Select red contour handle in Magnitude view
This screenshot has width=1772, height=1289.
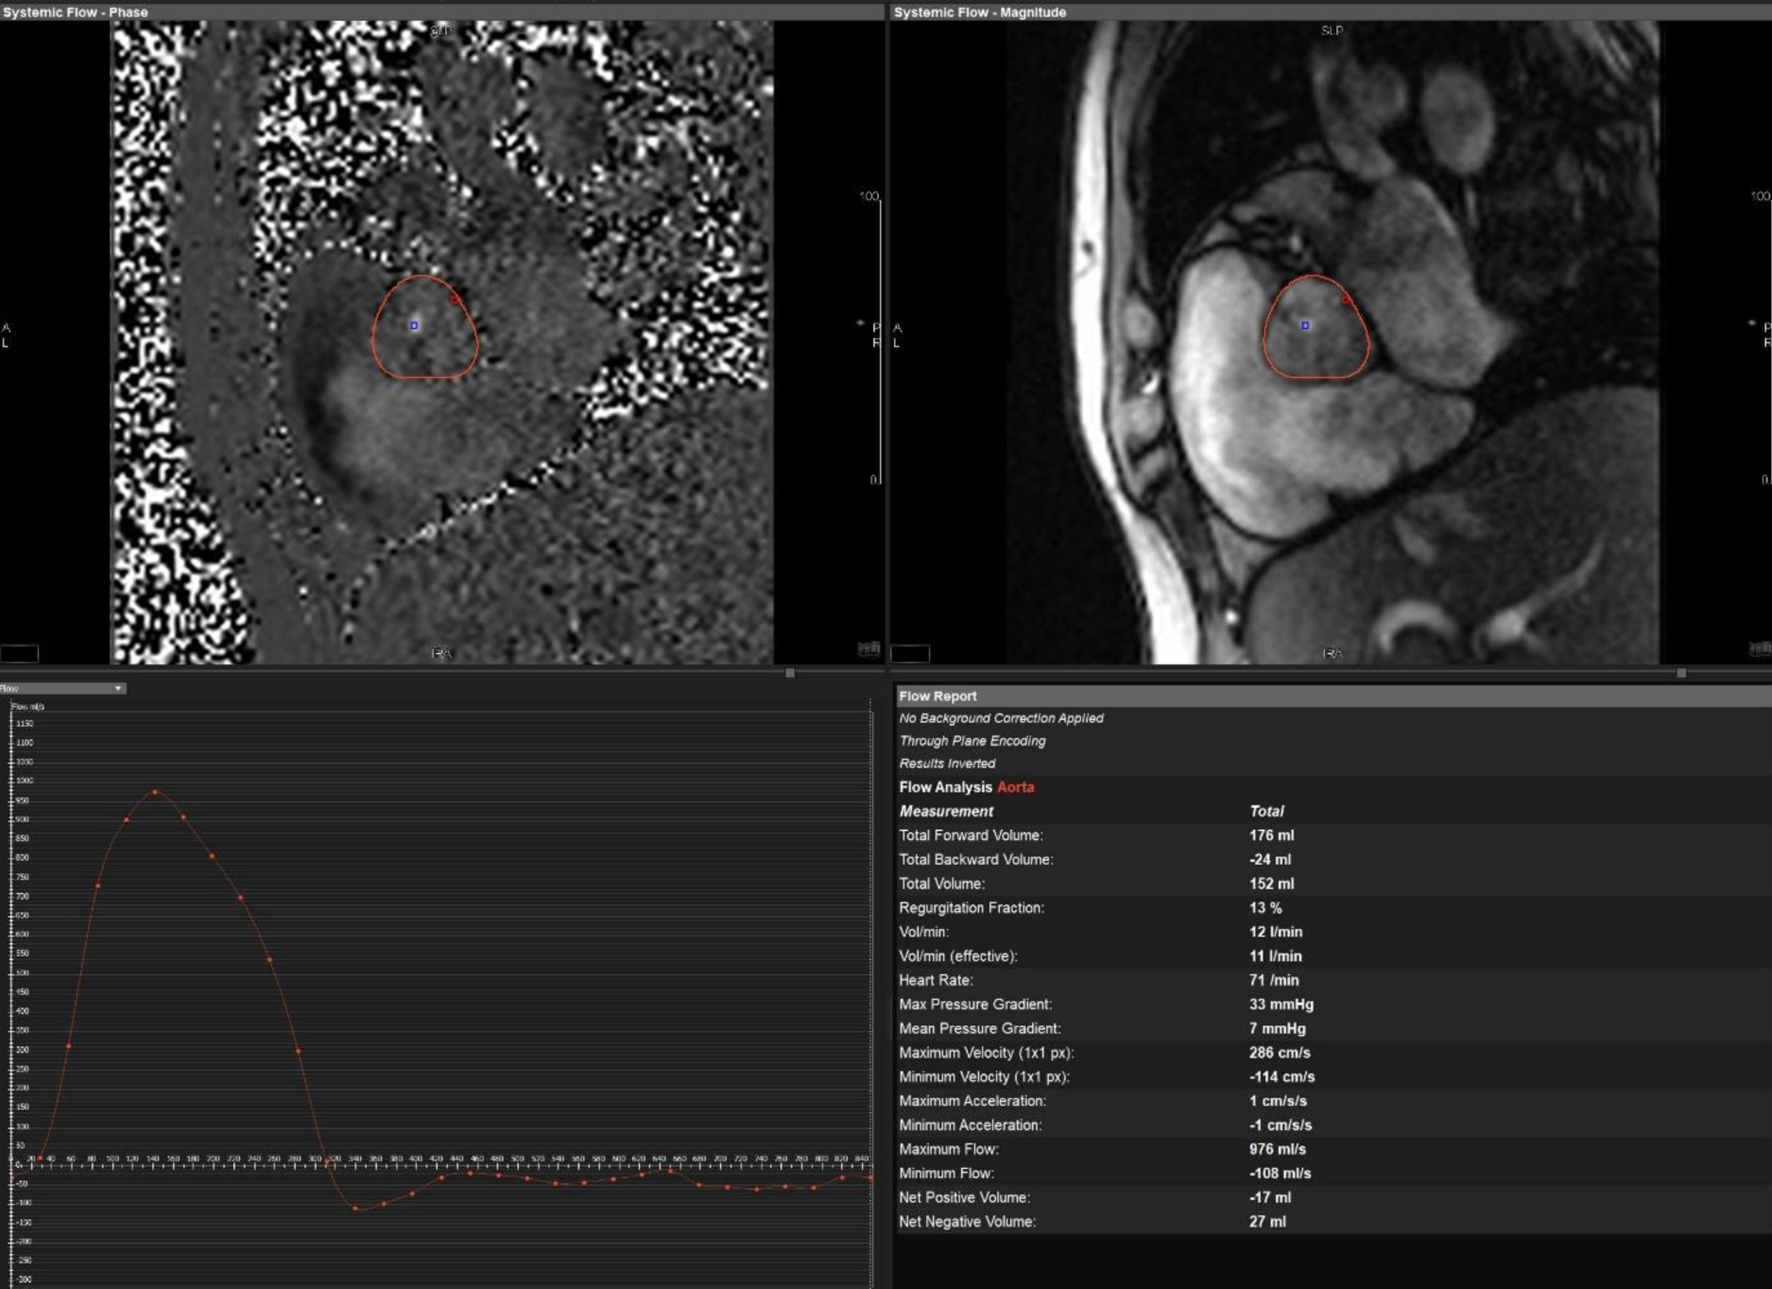click(x=1346, y=299)
